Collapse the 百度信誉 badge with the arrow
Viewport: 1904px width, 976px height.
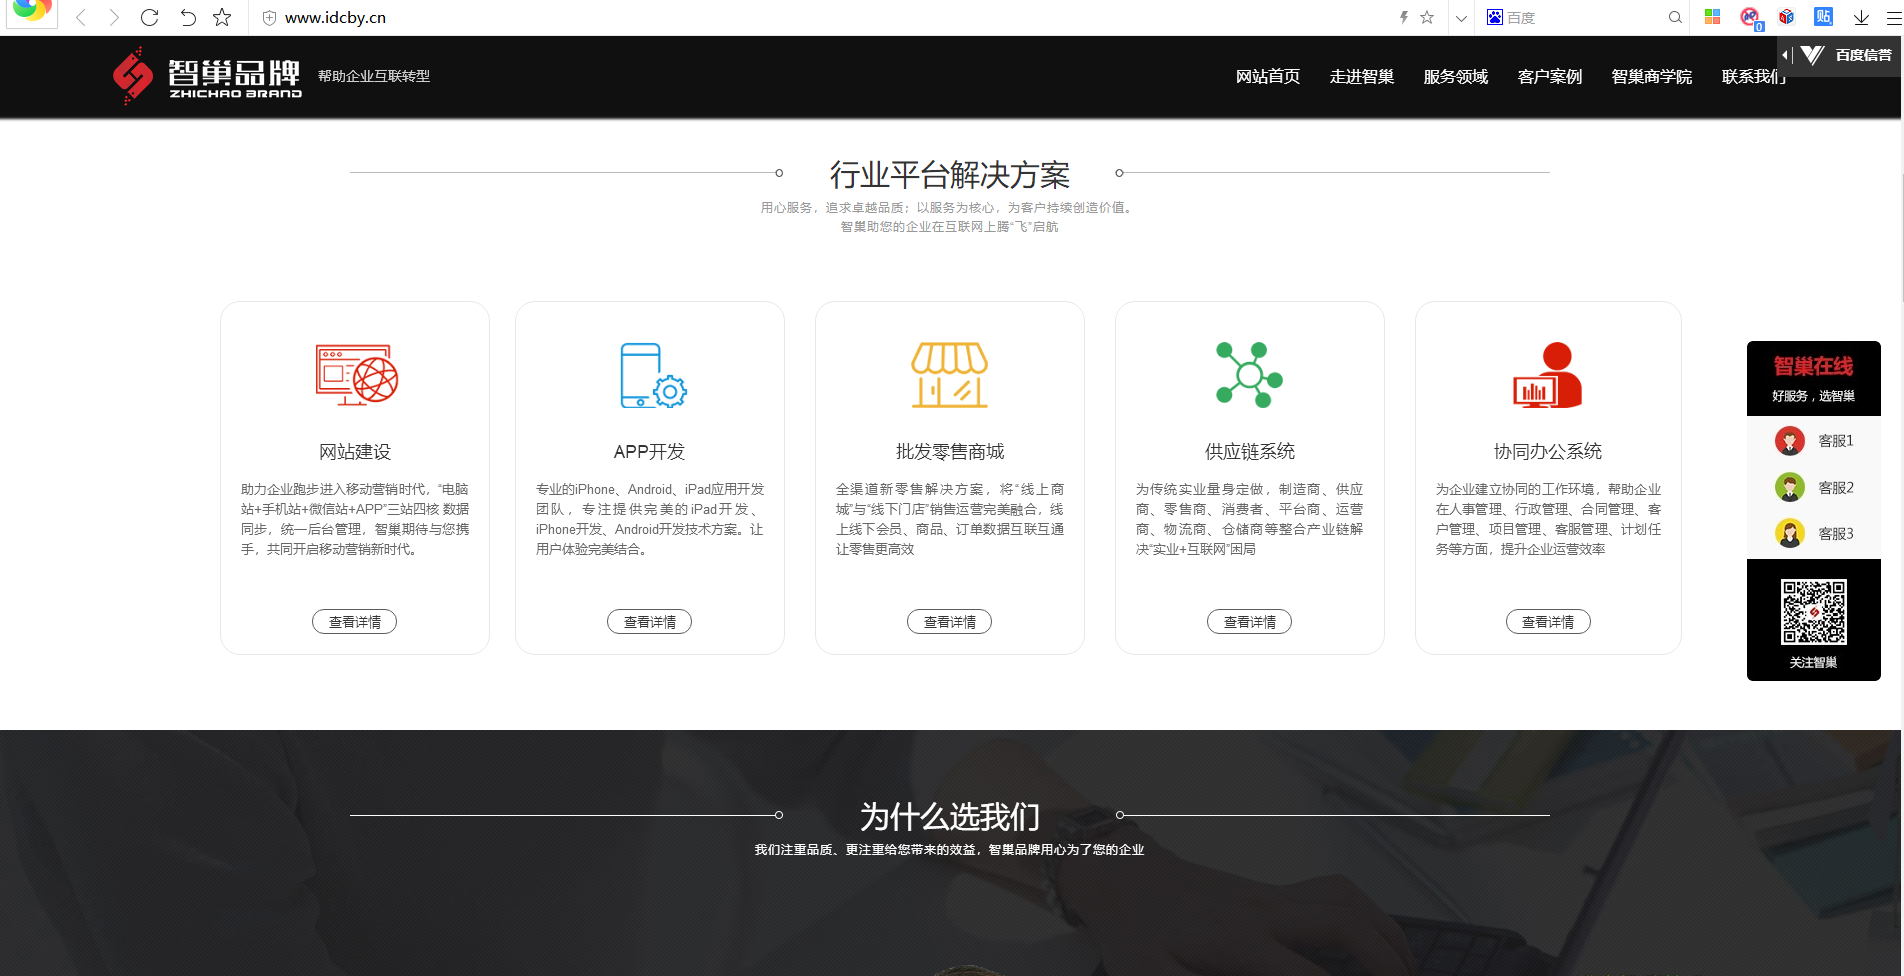[1783, 55]
